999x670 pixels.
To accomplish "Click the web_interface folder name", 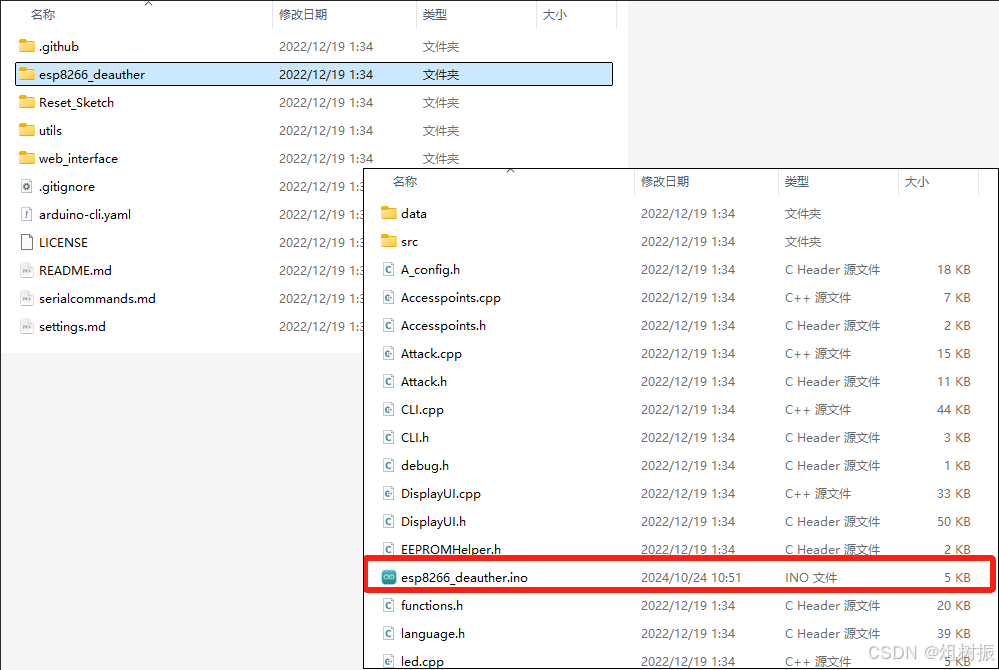I will click(x=78, y=159).
